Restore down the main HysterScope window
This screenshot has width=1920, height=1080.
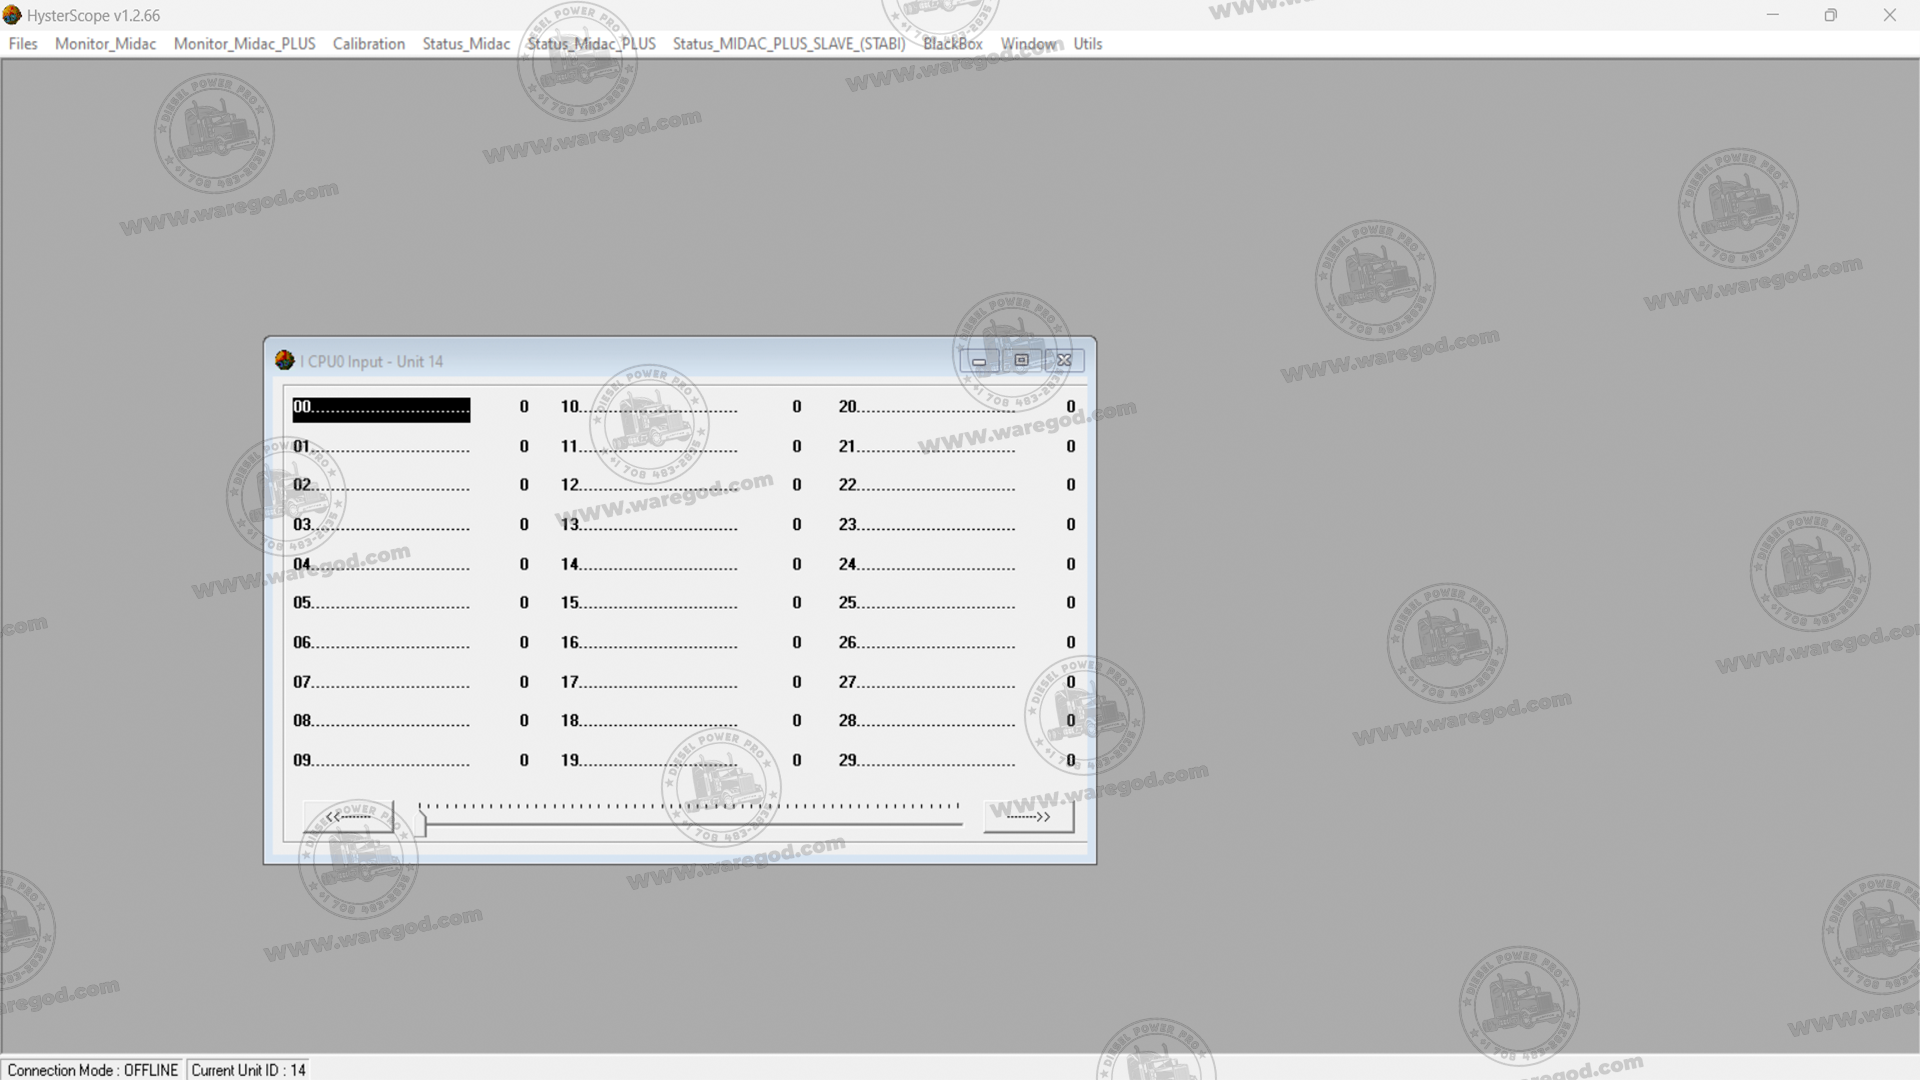[x=1830, y=15]
